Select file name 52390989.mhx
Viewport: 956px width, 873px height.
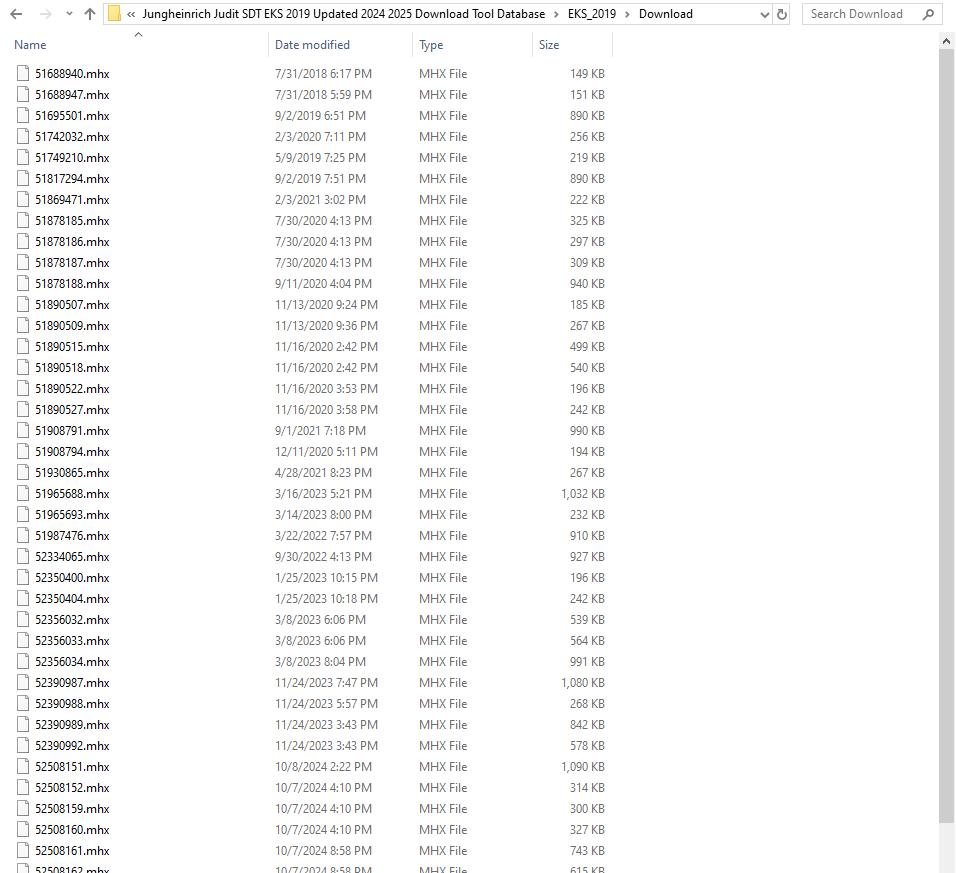point(72,724)
